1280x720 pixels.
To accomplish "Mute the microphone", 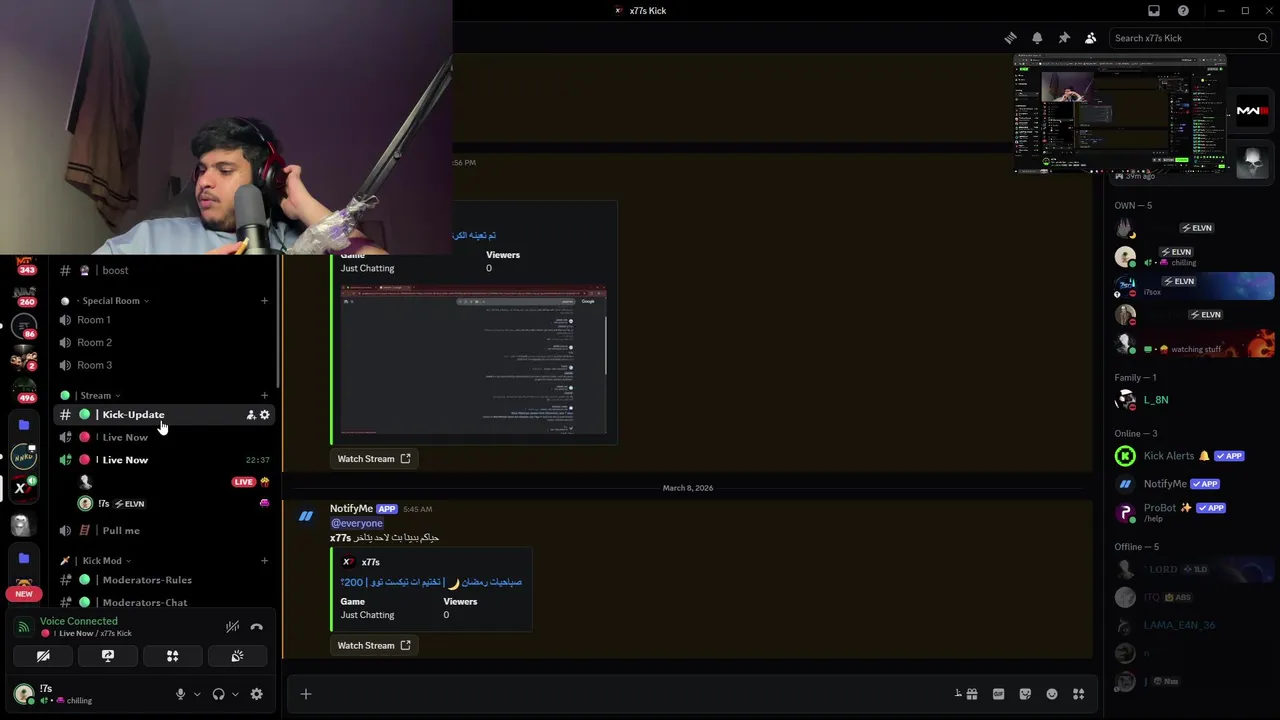I will pos(180,694).
